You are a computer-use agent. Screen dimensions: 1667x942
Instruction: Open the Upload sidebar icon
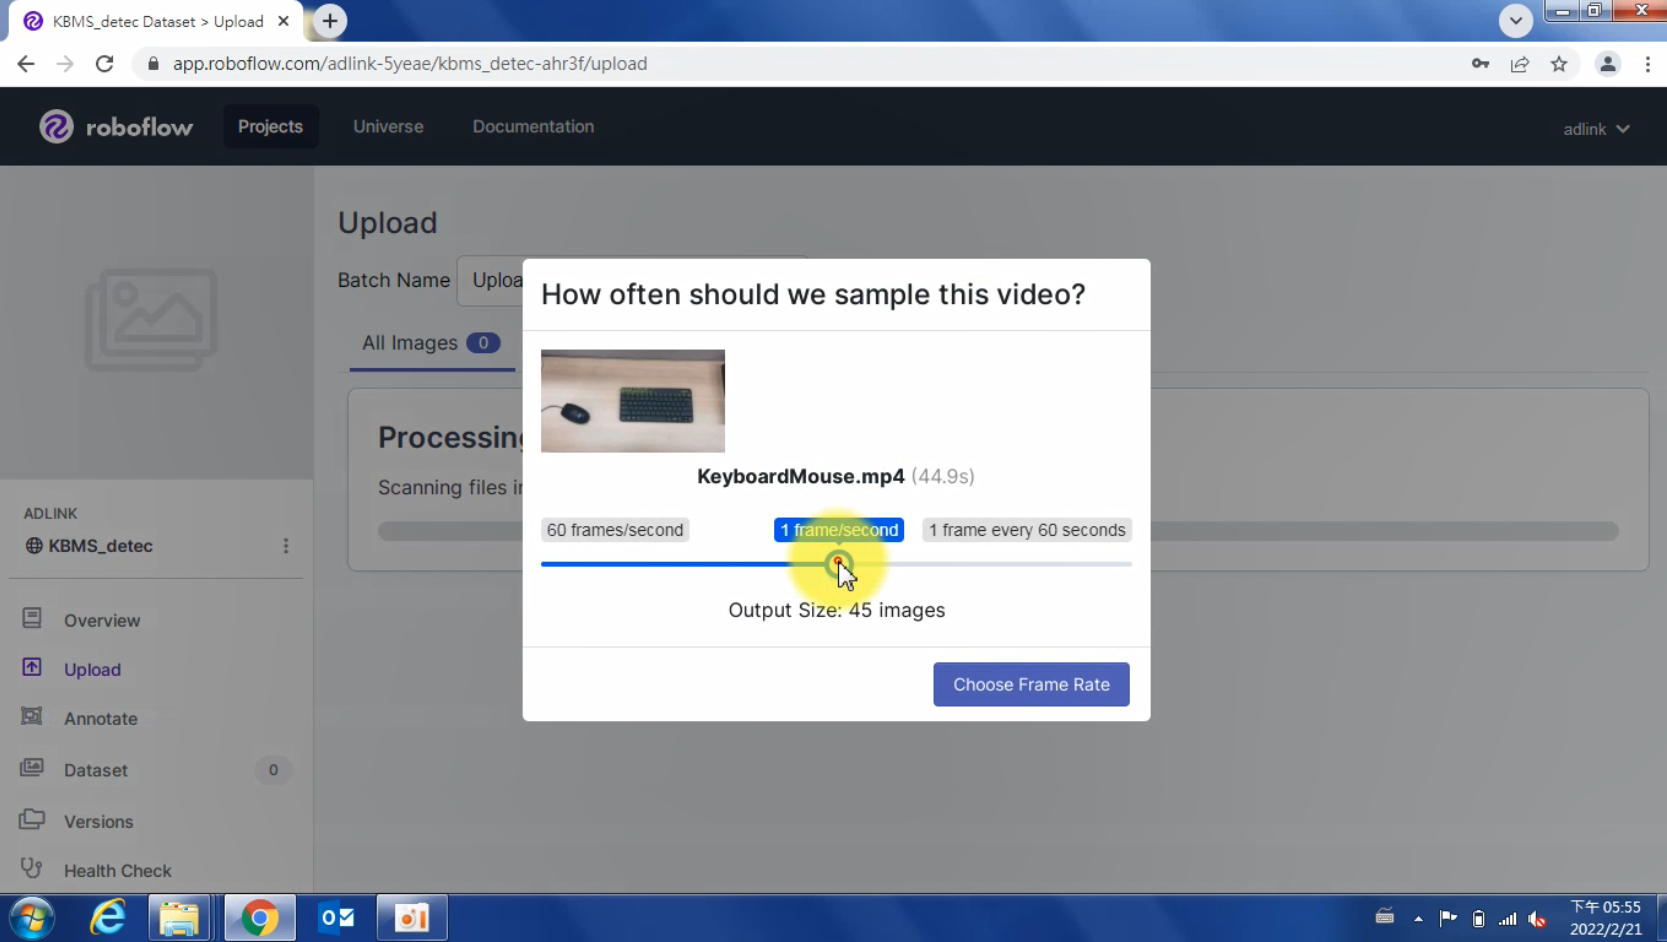coord(32,668)
